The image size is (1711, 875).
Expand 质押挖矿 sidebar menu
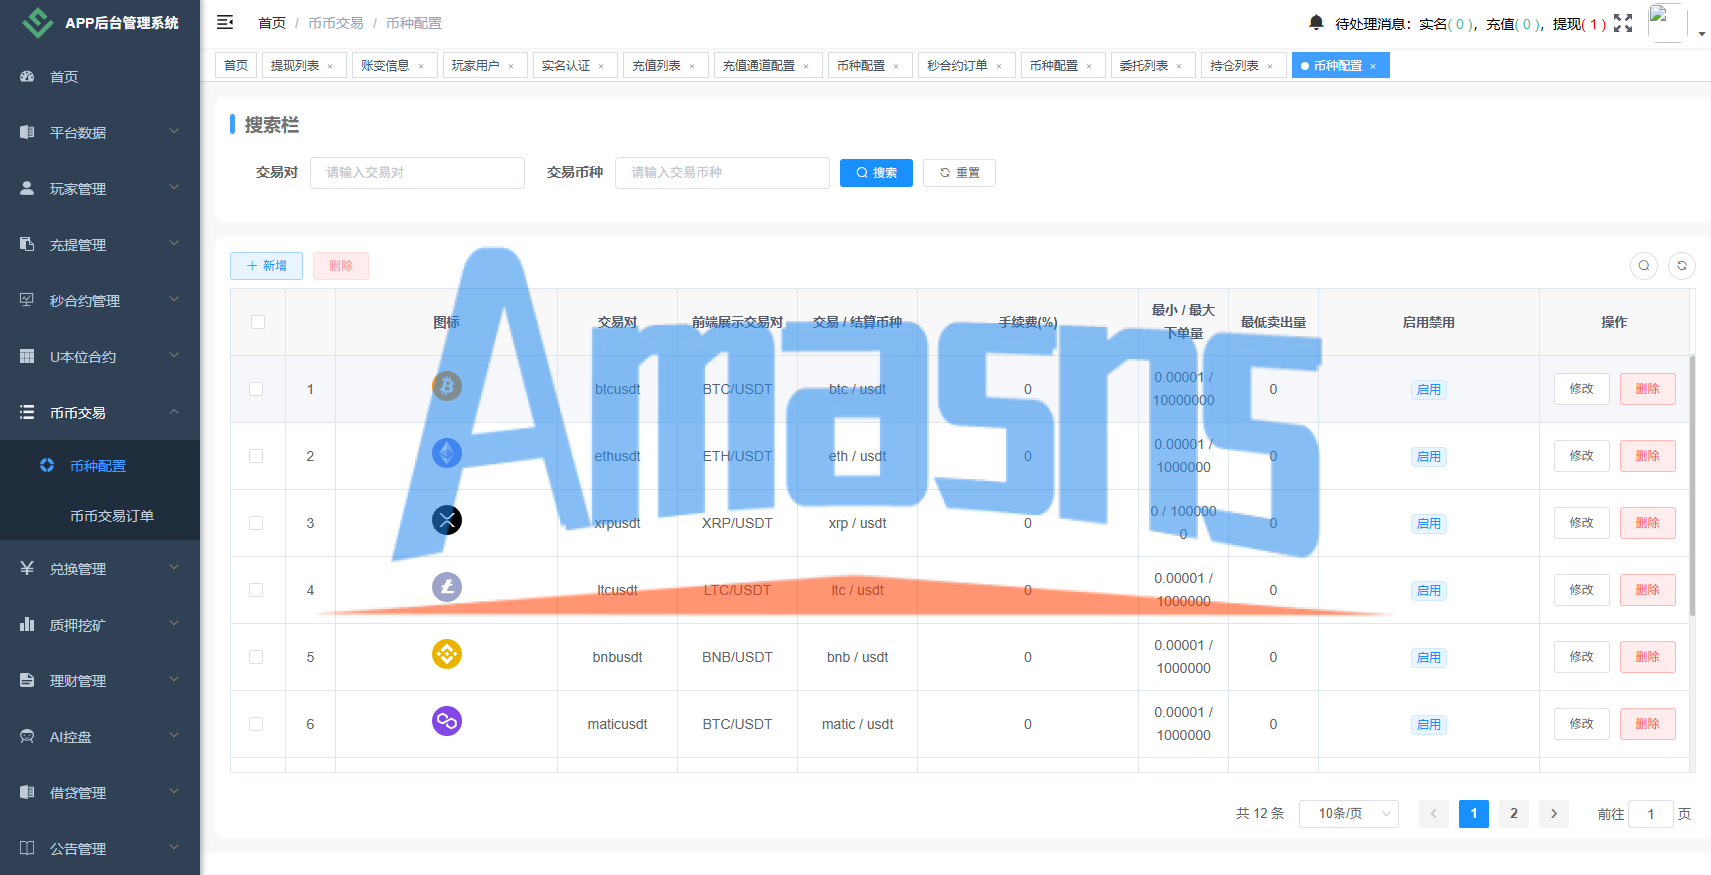pyautogui.click(x=100, y=625)
